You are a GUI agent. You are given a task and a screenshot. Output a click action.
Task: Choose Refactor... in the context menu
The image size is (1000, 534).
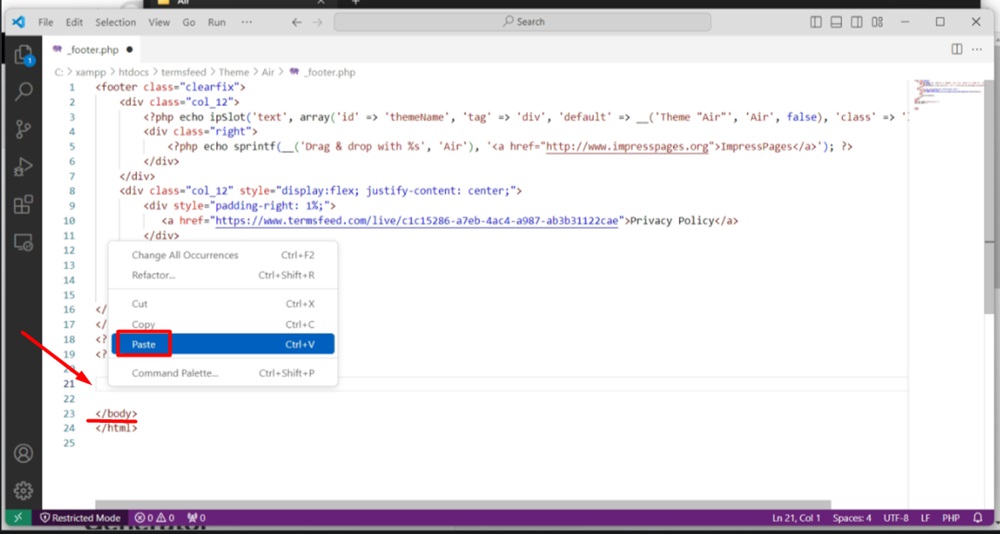[223, 276]
